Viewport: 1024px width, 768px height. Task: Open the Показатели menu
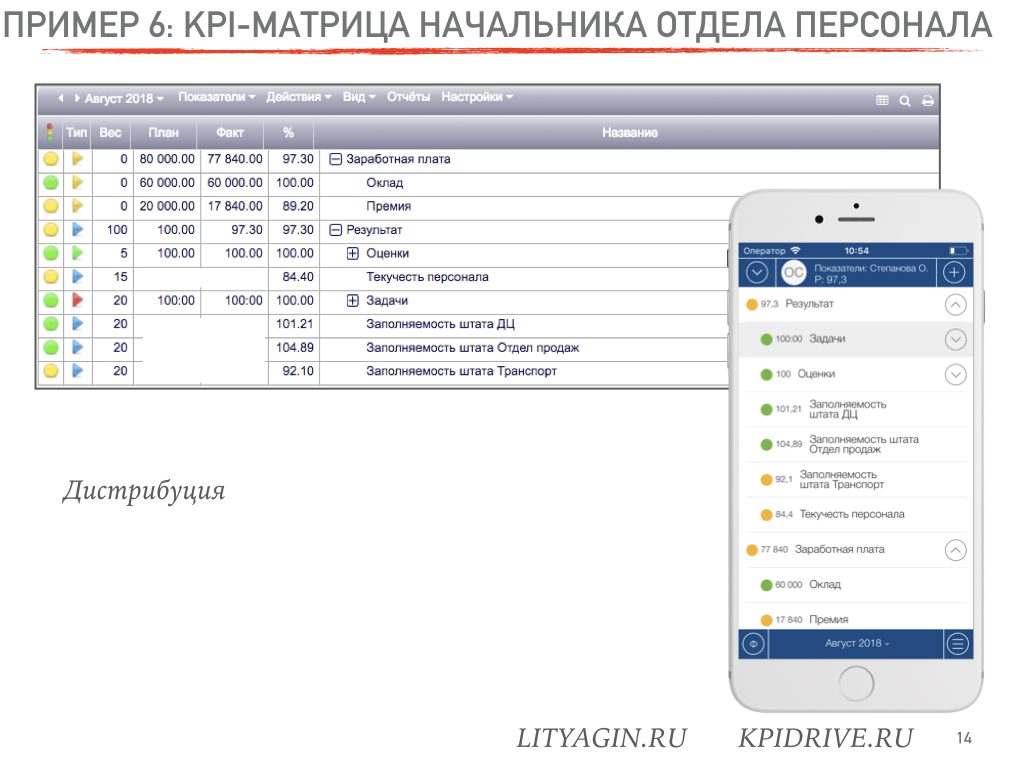[216, 97]
